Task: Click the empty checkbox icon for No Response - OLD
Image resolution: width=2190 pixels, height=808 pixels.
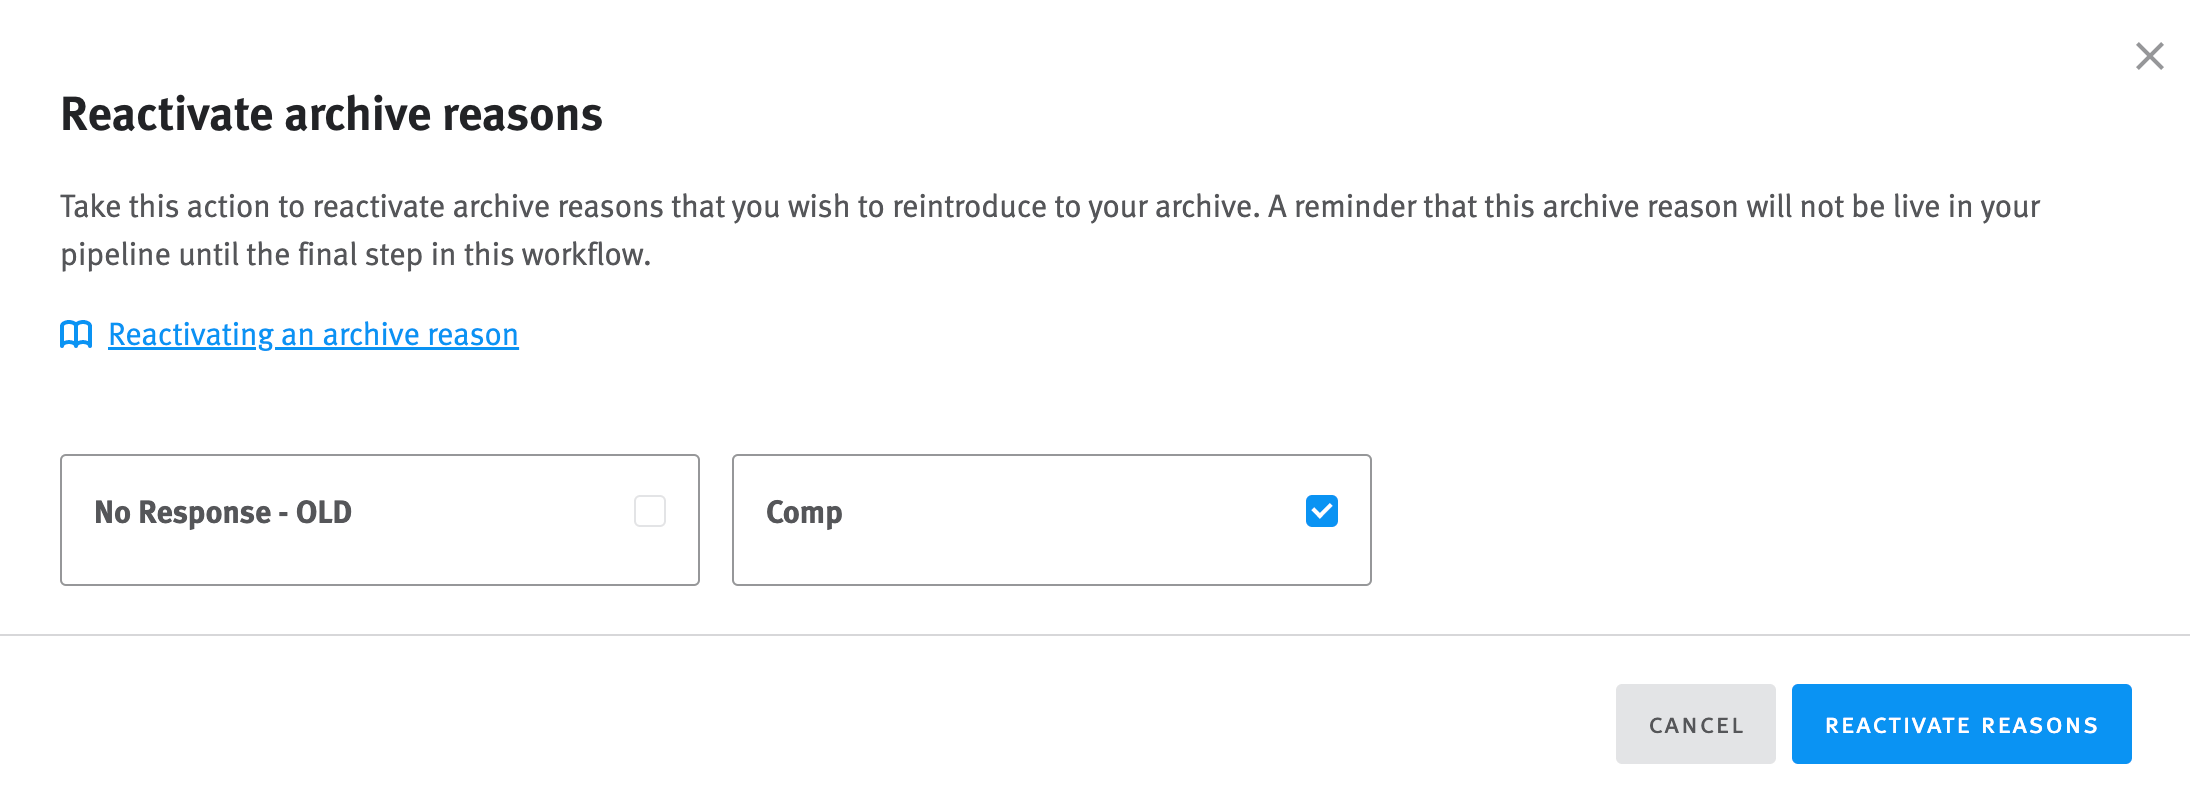Action: (x=649, y=512)
